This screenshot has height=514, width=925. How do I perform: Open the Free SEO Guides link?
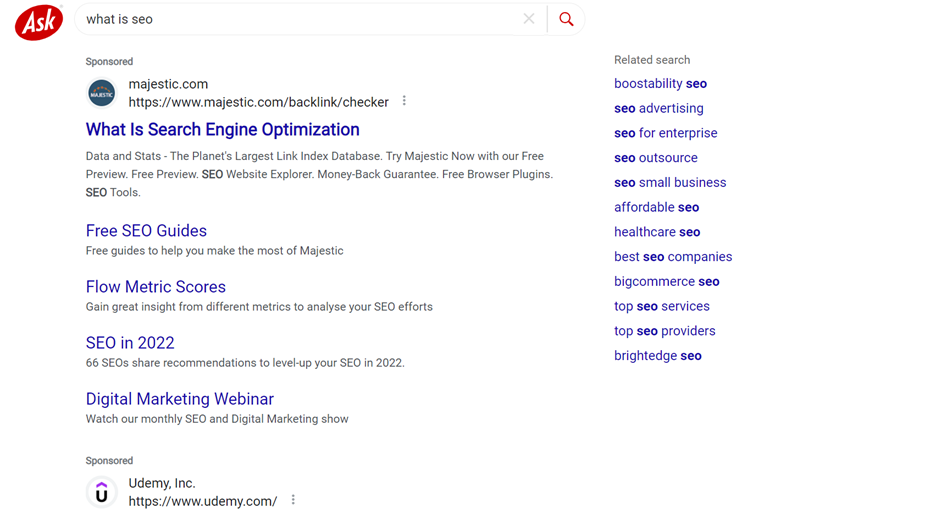146,231
